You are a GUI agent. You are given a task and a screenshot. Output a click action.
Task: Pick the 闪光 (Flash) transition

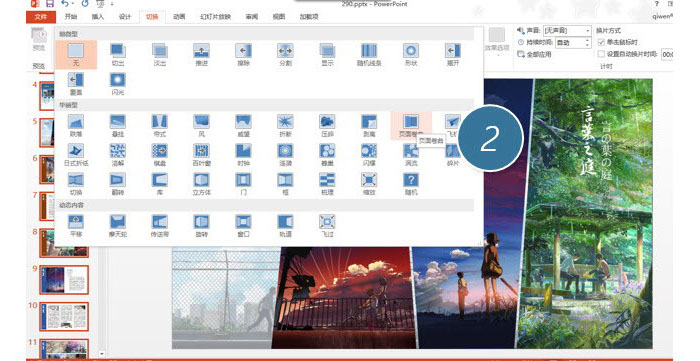coord(118,84)
